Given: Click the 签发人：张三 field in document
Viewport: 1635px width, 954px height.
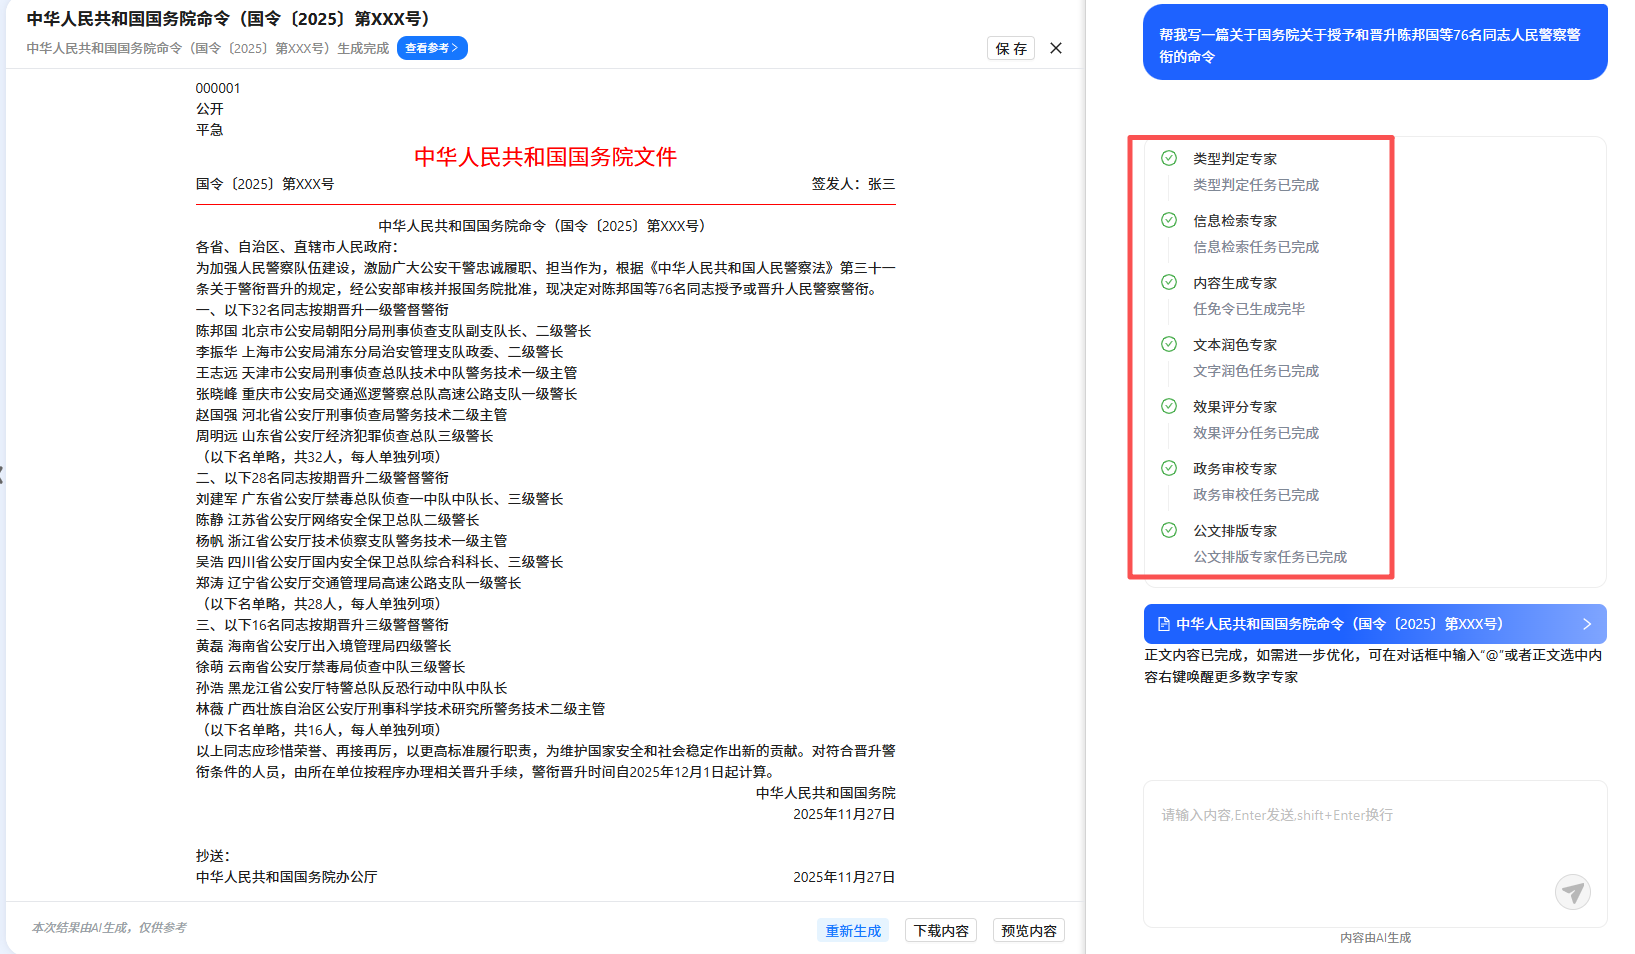Looking at the screenshot, I should pyautogui.click(x=852, y=184).
